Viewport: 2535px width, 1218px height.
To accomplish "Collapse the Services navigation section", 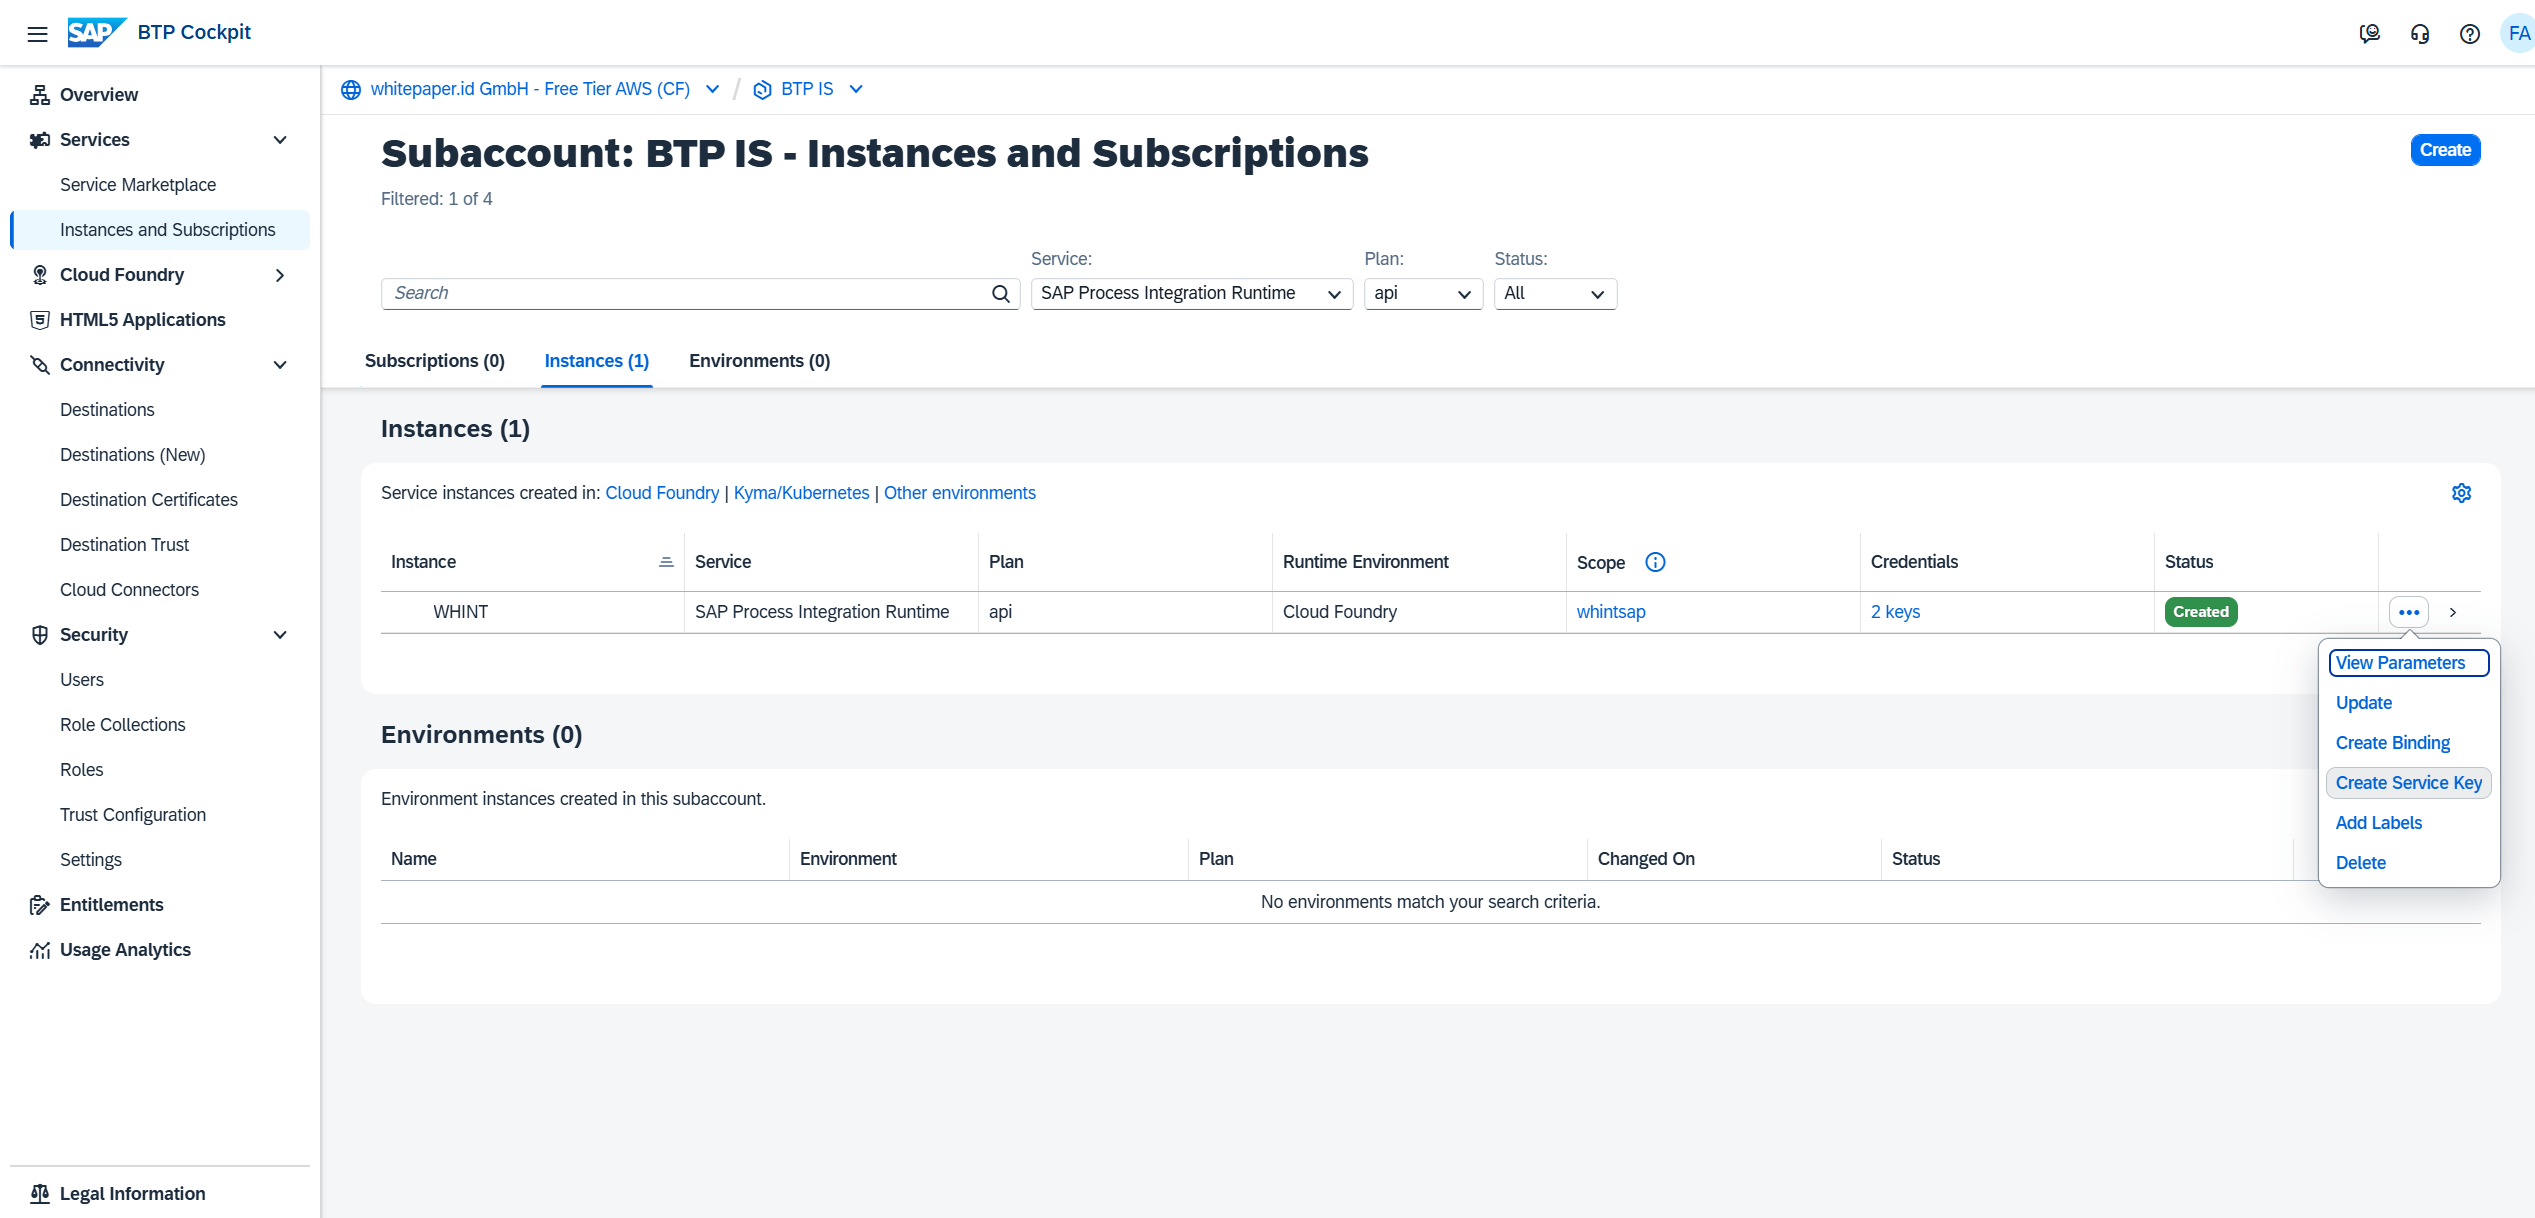I will coord(280,140).
